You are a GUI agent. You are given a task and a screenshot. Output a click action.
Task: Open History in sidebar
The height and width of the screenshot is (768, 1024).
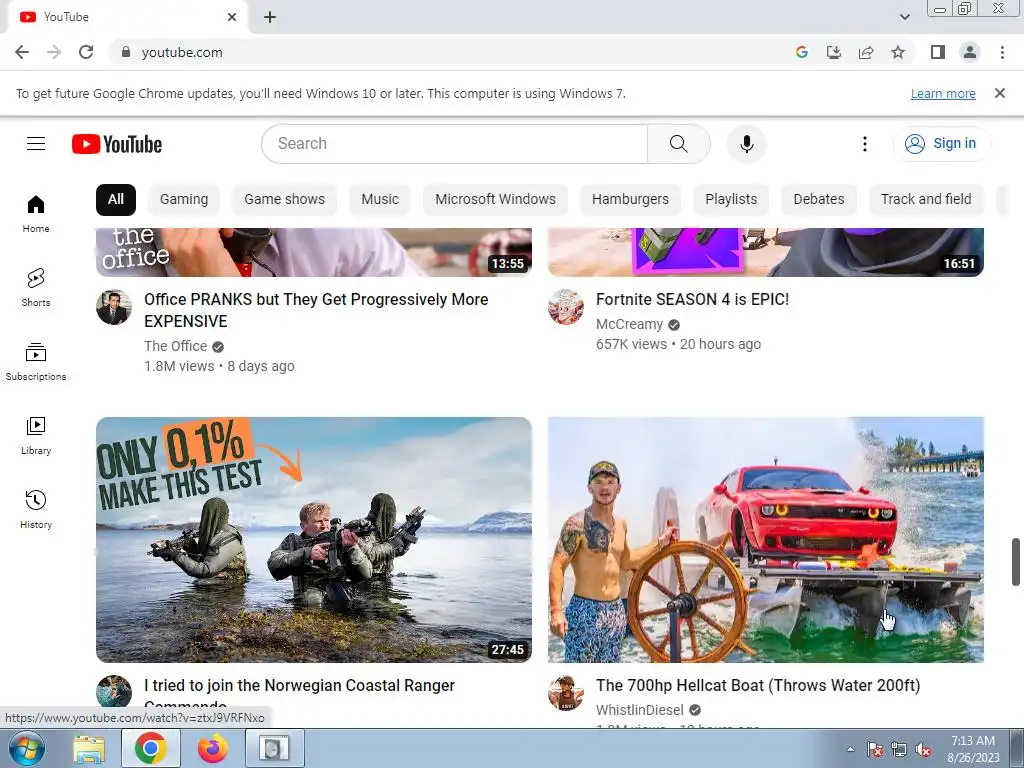(36, 509)
